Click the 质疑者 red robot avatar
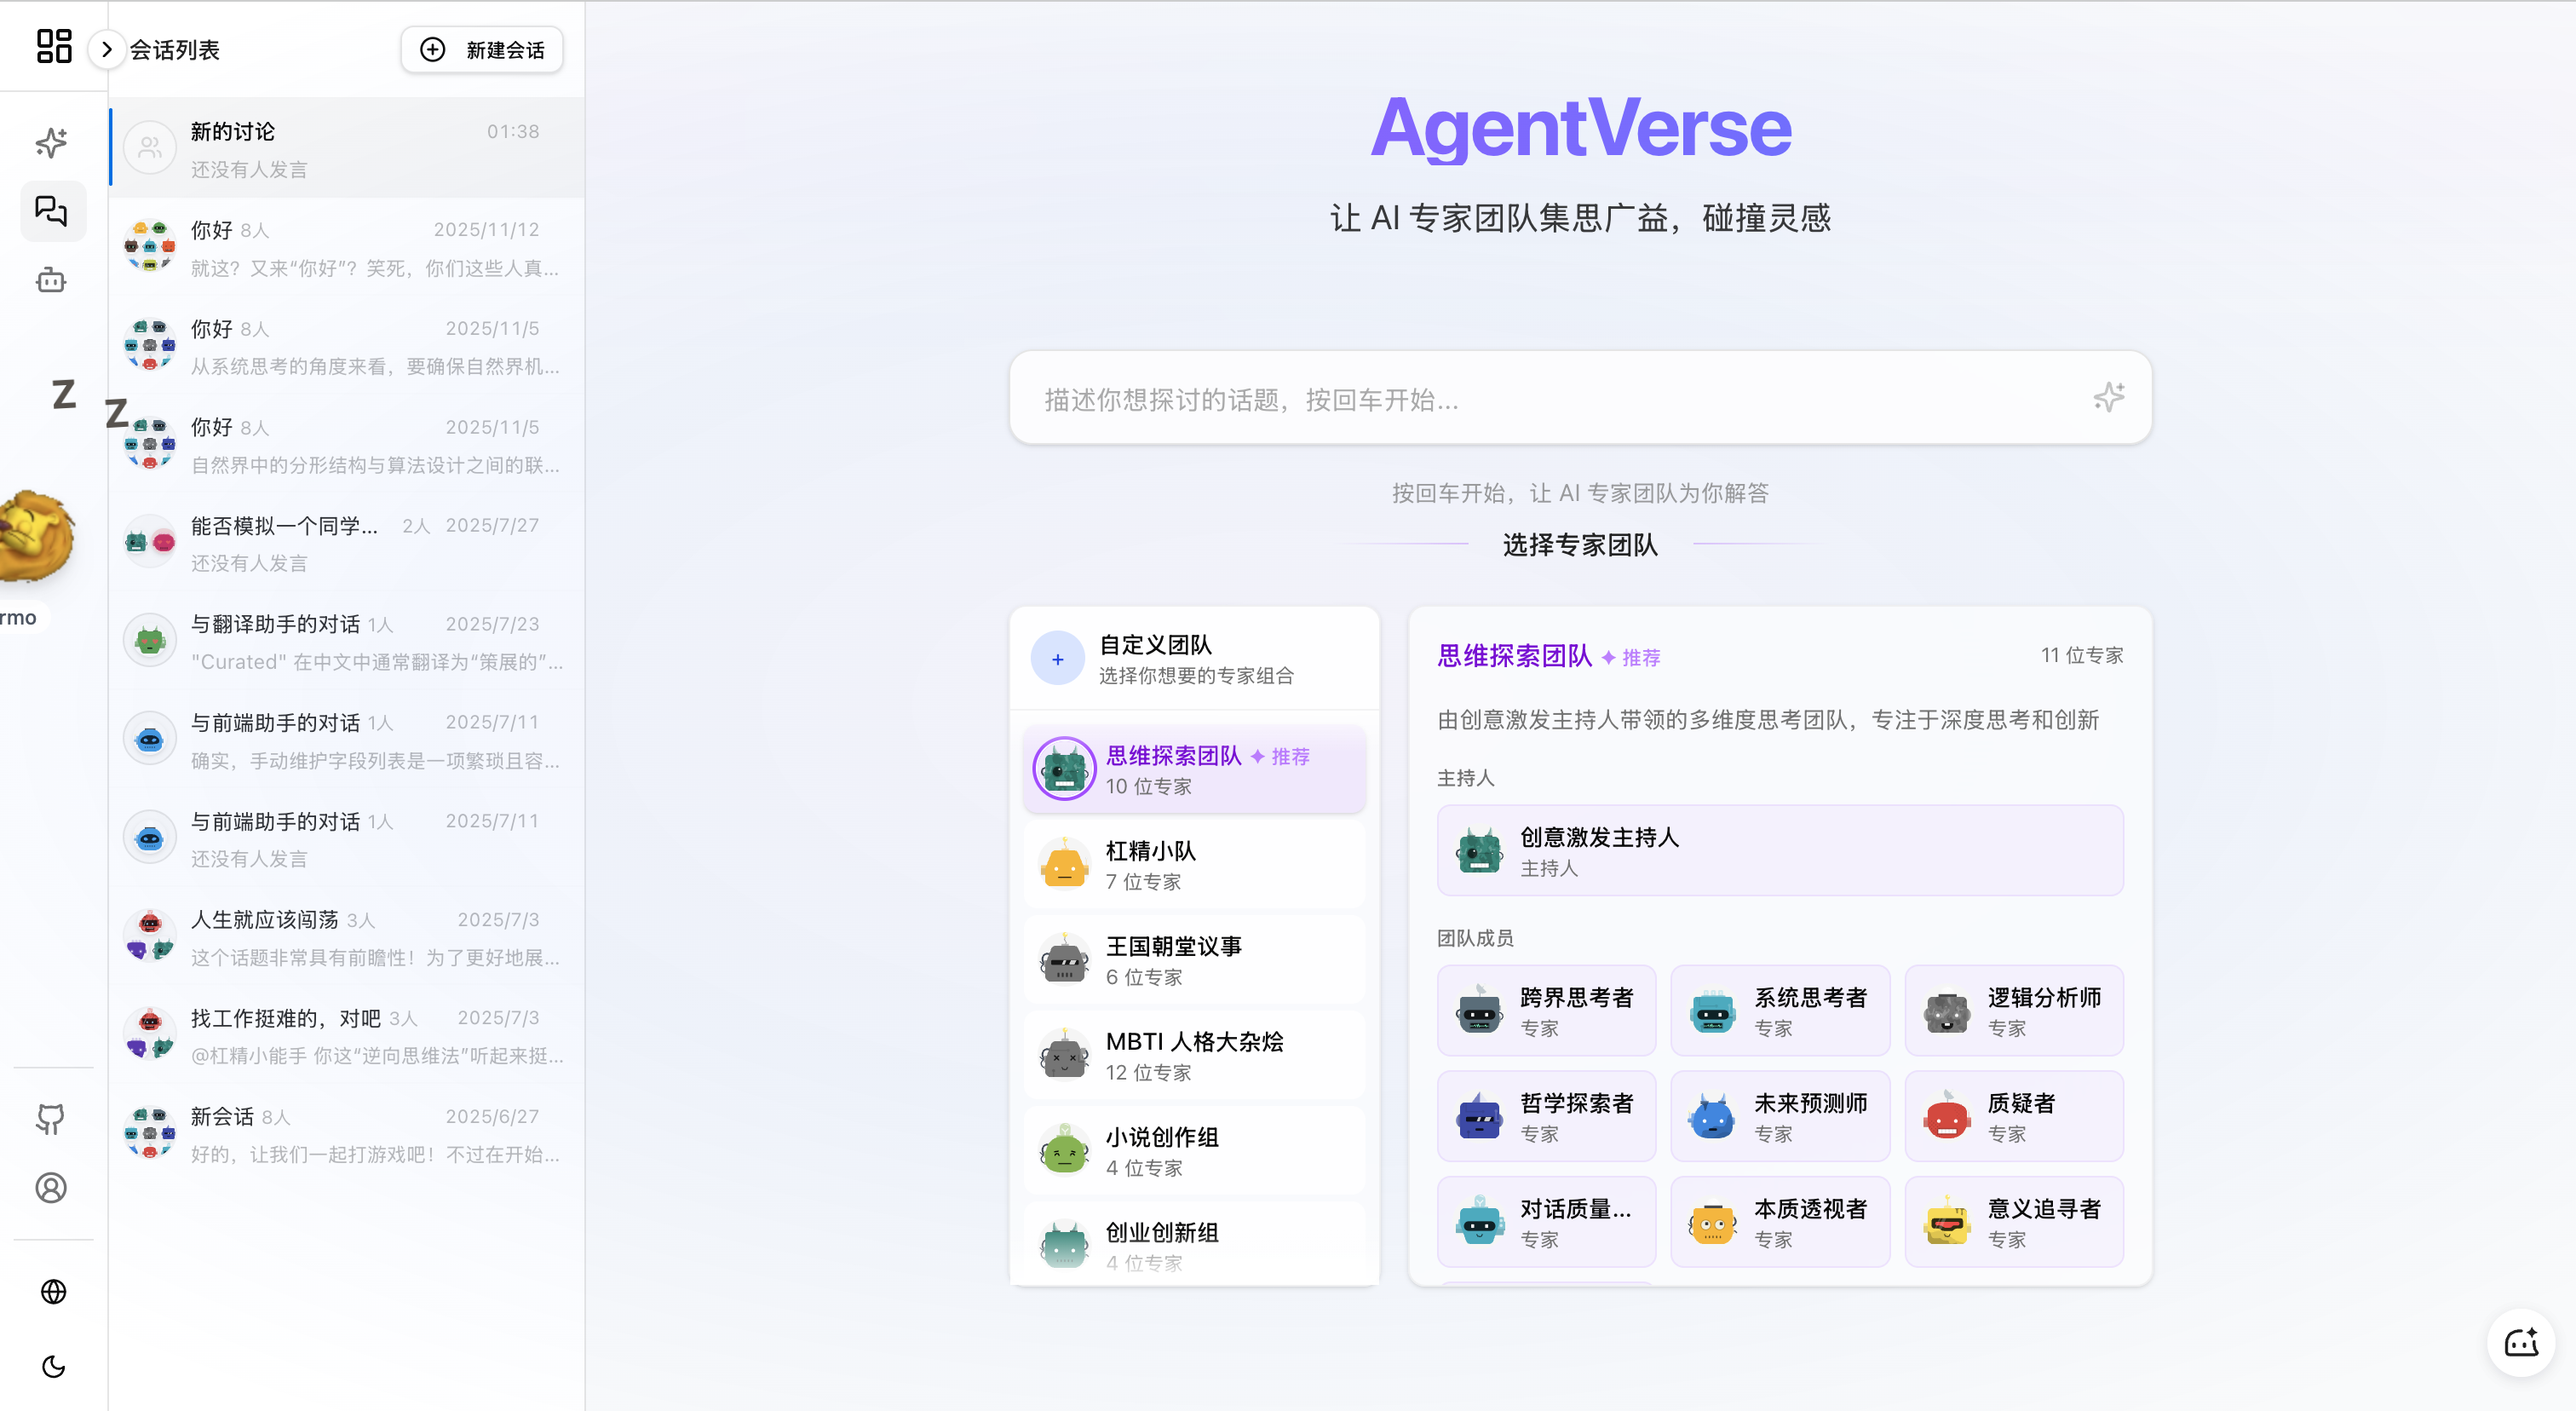Screen dimensions: 2576x1411 coord(1946,1115)
